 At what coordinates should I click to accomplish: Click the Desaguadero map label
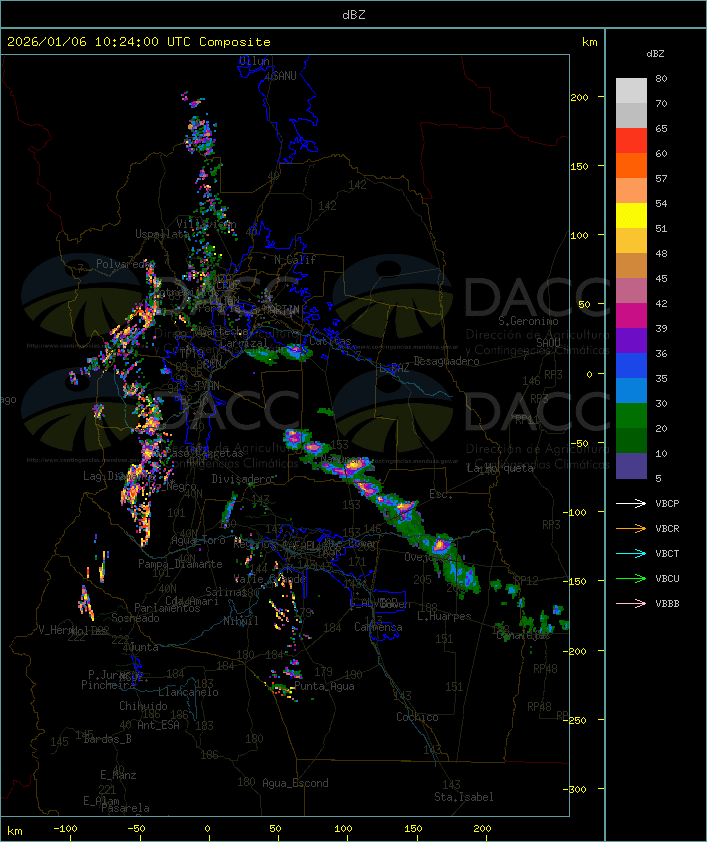pos(446,361)
